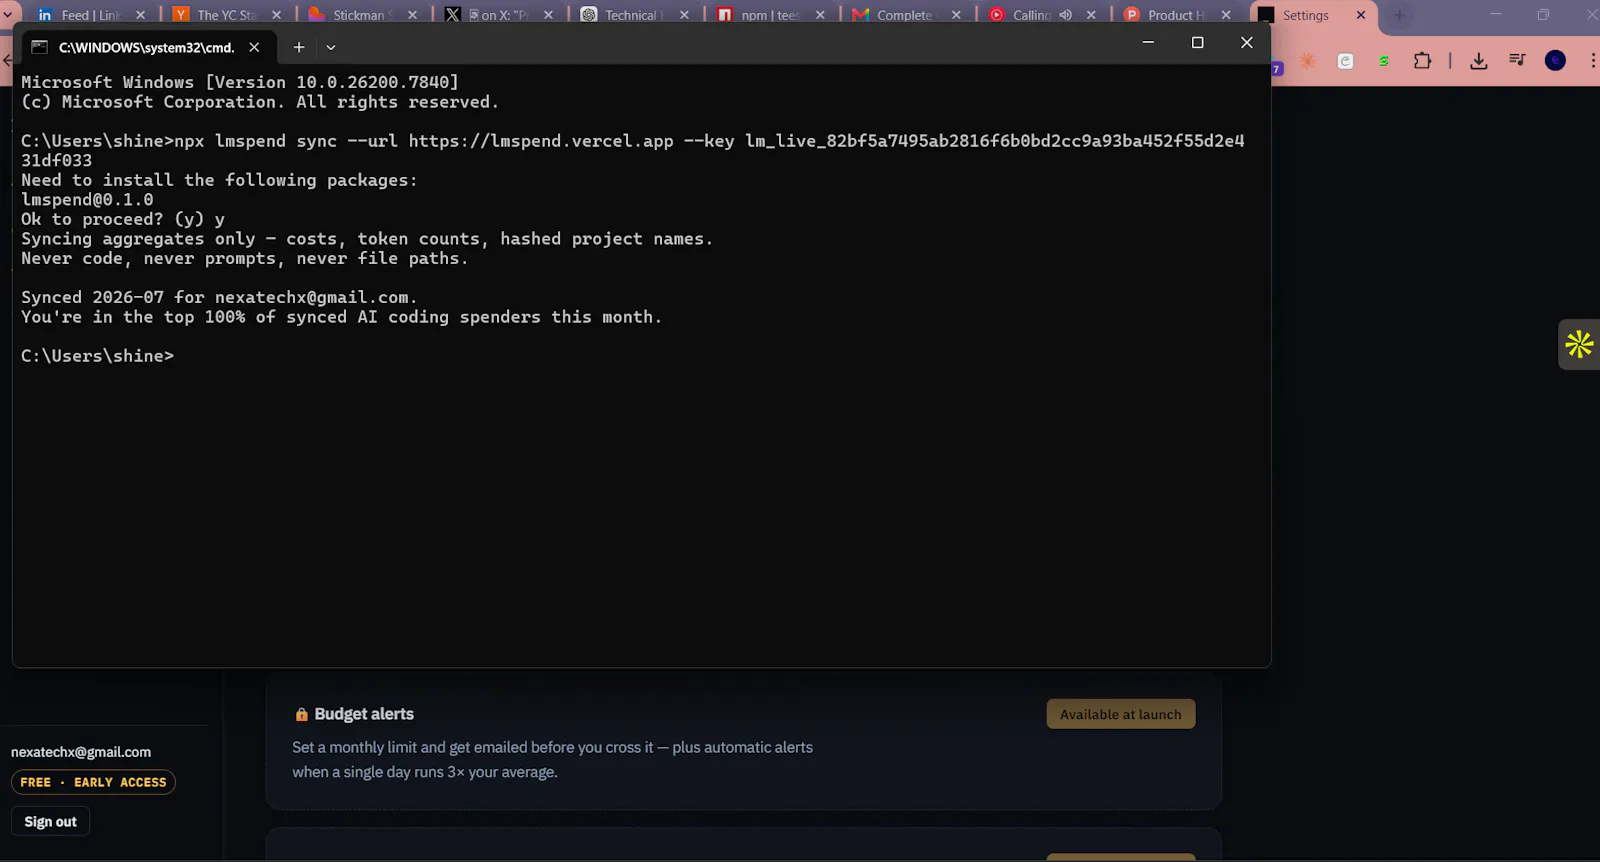Close the Settings browser tab
The image size is (1600, 862).
pos(1361,15)
